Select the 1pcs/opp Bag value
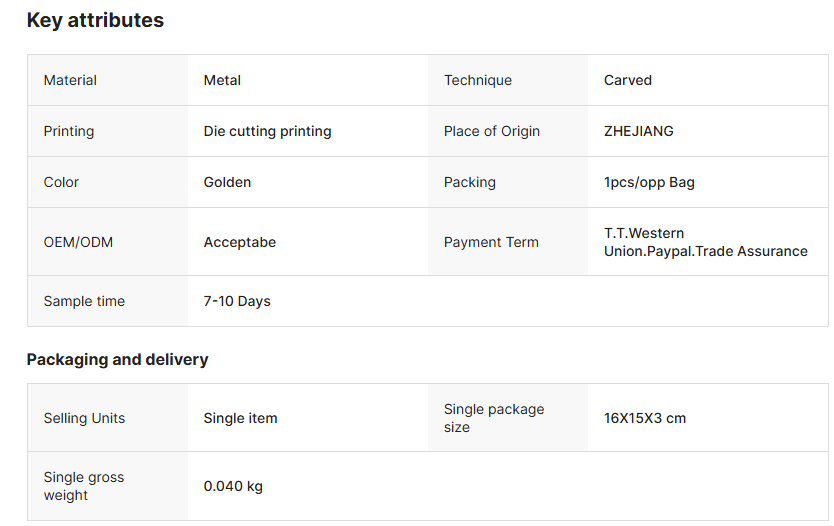 point(649,182)
